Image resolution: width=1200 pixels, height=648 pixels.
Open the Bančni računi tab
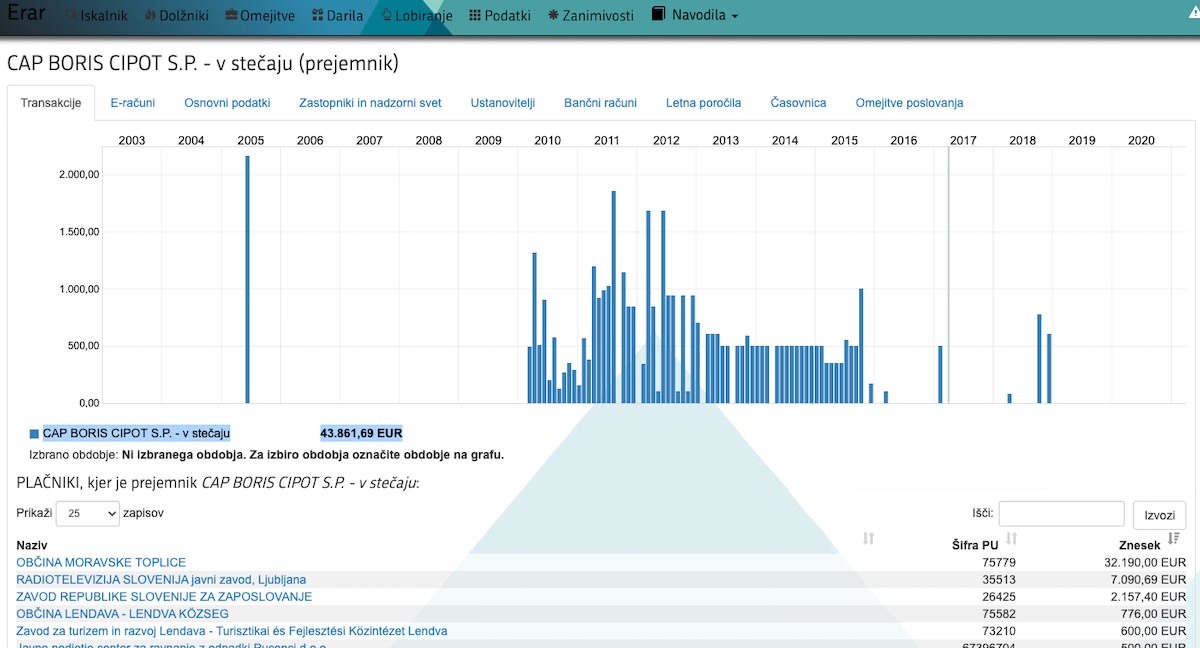[x=600, y=103]
